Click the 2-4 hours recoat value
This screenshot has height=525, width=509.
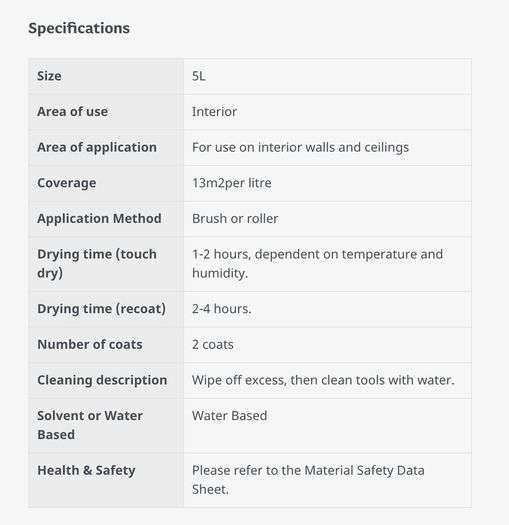[x=221, y=309]
